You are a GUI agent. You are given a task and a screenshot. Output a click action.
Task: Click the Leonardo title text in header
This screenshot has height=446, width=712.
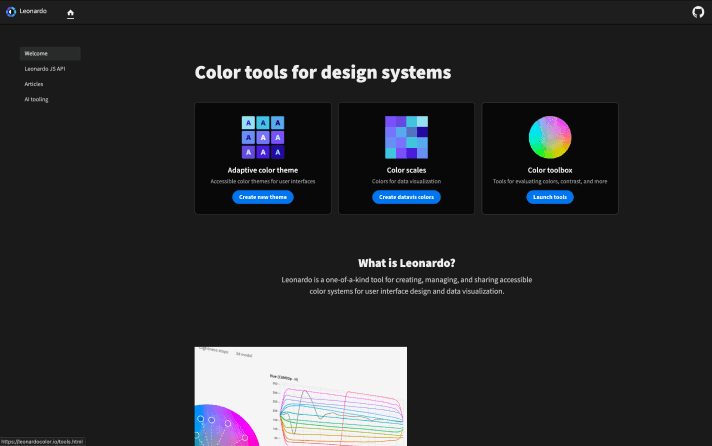click(33, 11)
